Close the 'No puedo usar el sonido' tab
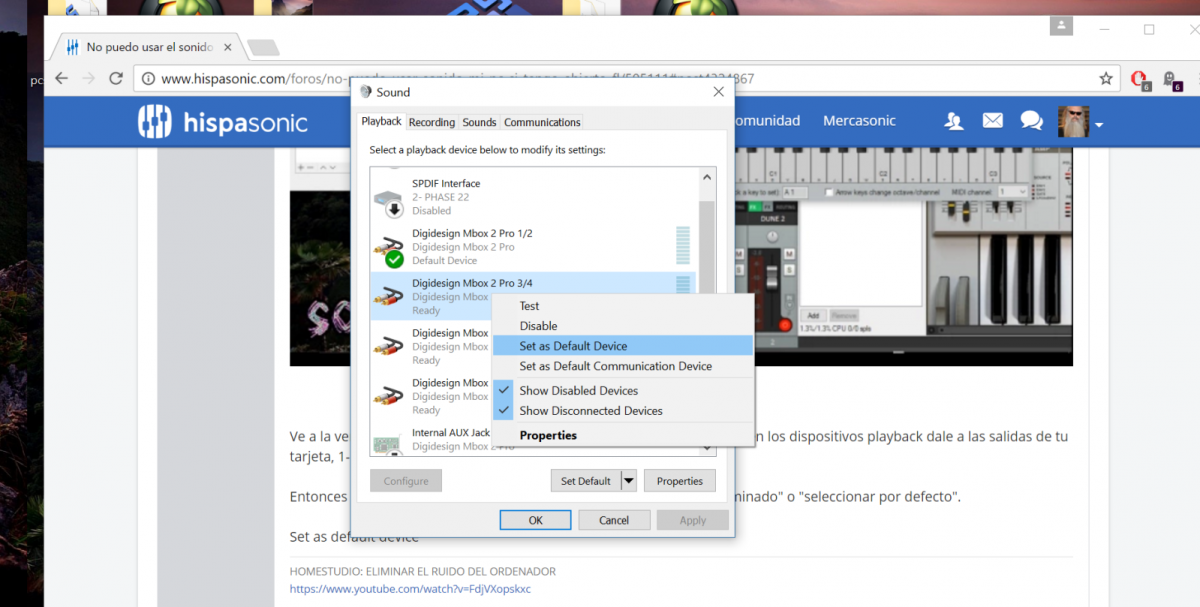Screen dimensions: 1200x607 228,47
